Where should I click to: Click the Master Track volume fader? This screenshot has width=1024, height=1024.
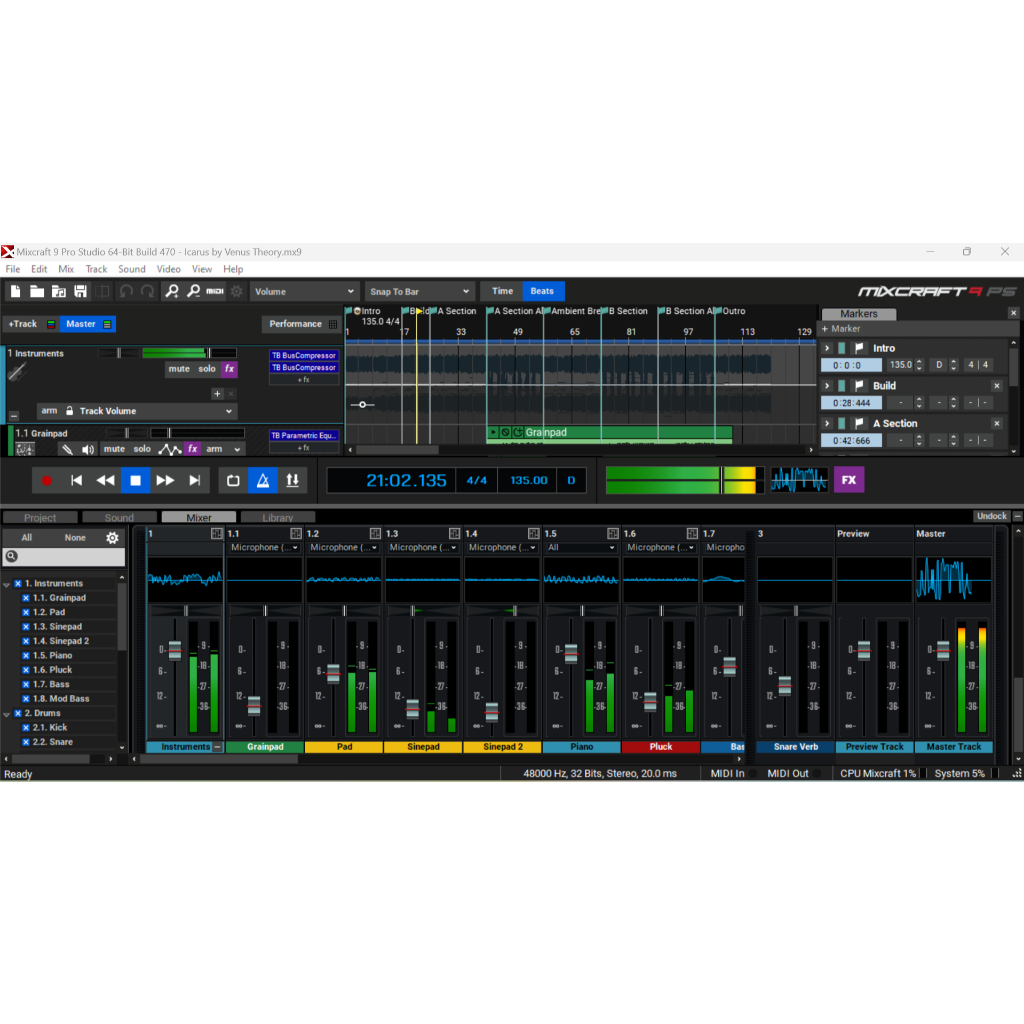(x=943, y=650)
